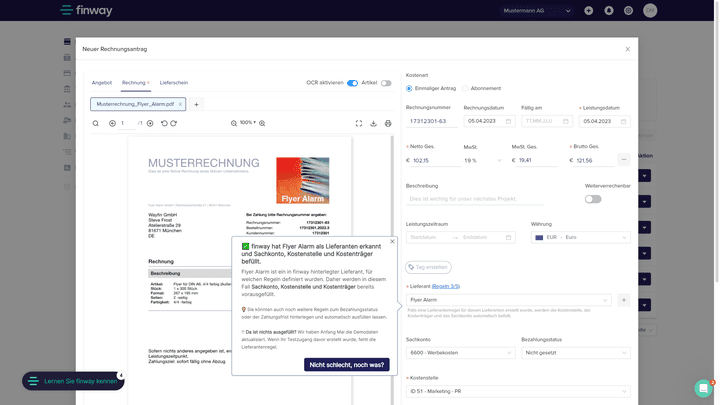
Task: Download the invoice PDF
Action: click(x=373, y=123)
